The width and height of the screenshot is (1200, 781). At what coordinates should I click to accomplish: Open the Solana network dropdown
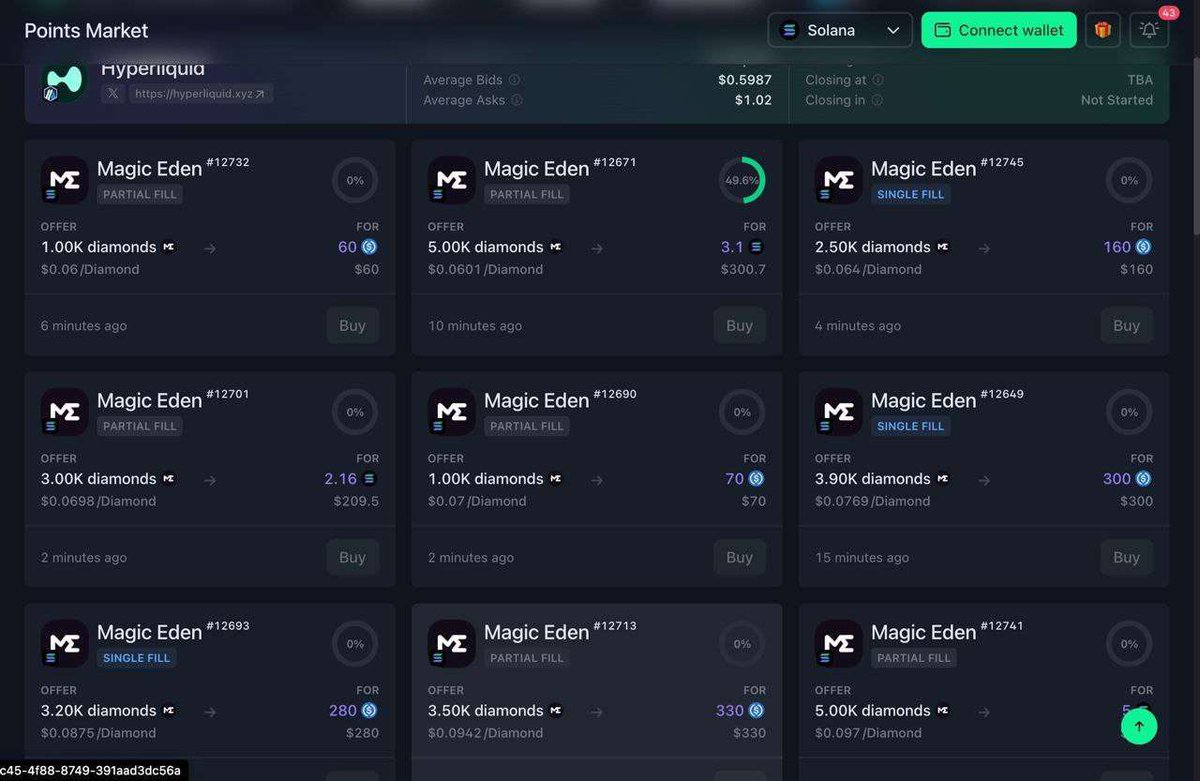(840, 30)
